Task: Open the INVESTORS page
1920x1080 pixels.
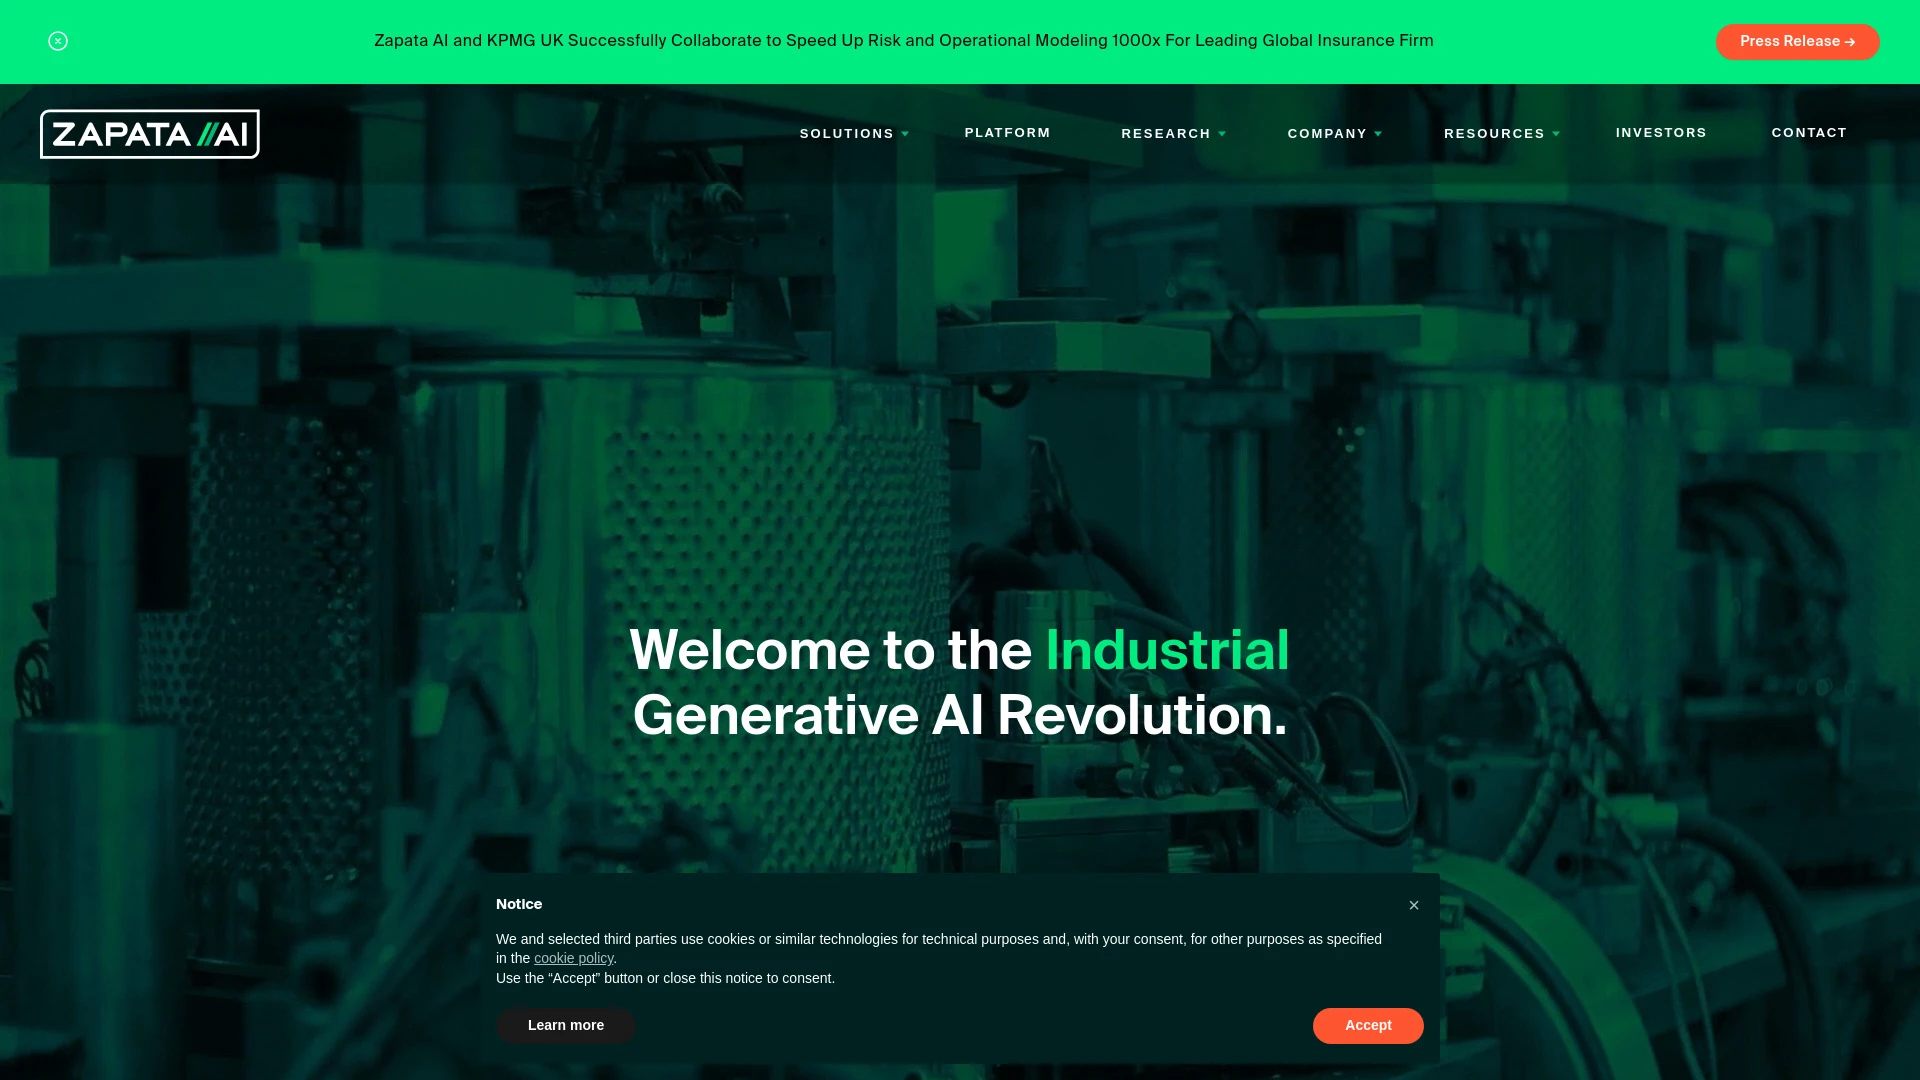Action: click(x=1662, y=133)
